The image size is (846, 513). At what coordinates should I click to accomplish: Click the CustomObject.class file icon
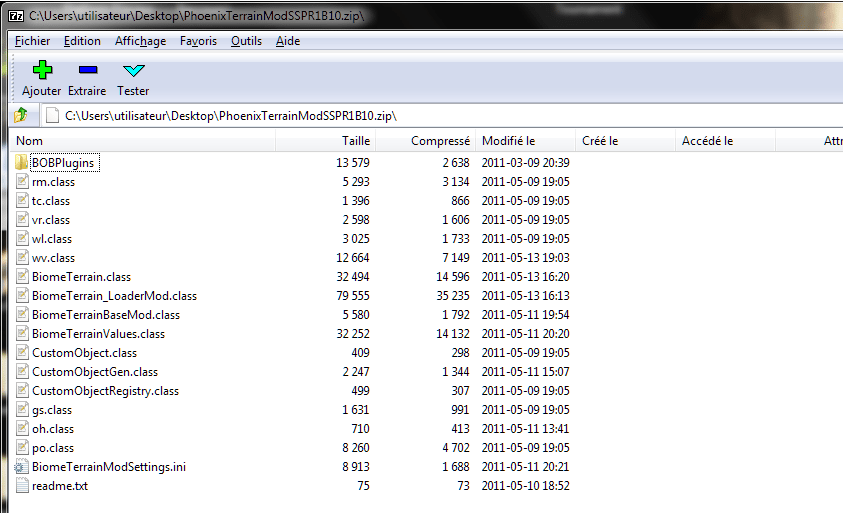(x=22, y=353)
